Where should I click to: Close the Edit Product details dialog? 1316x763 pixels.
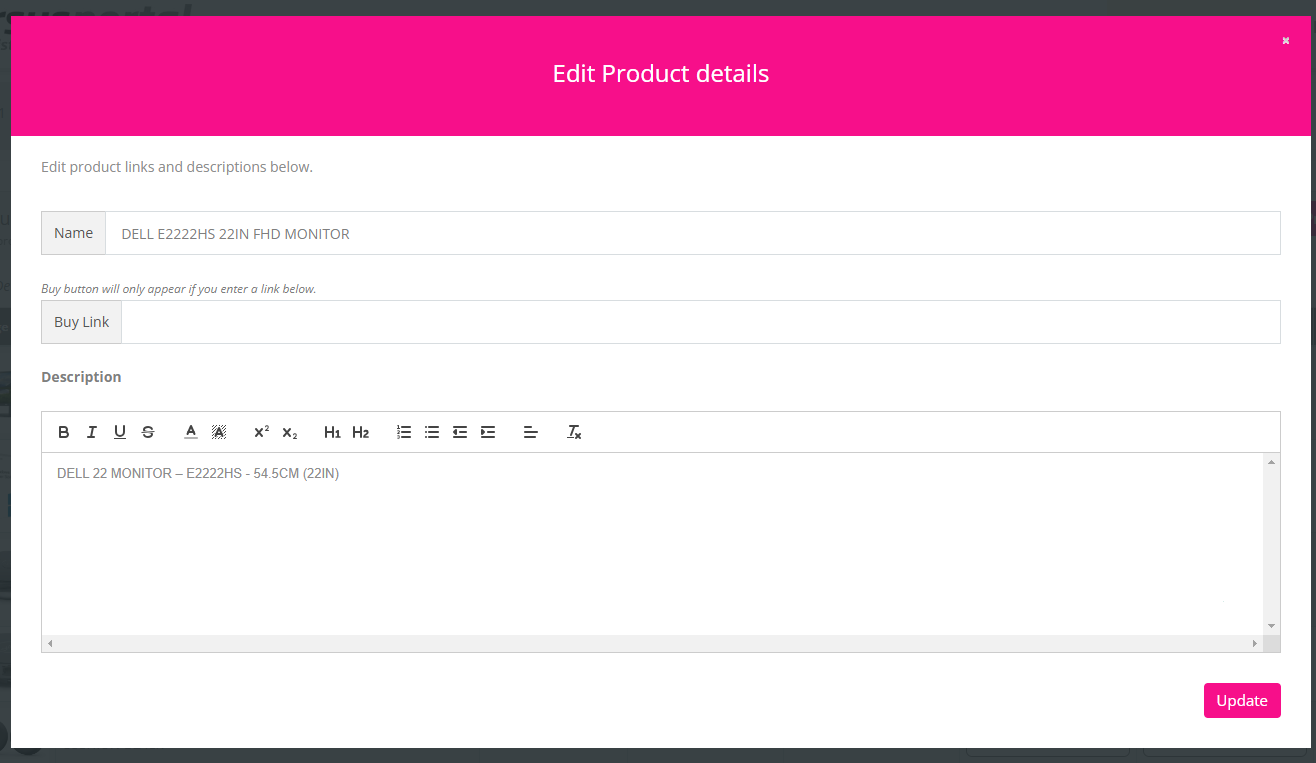tap(1286, 41)
